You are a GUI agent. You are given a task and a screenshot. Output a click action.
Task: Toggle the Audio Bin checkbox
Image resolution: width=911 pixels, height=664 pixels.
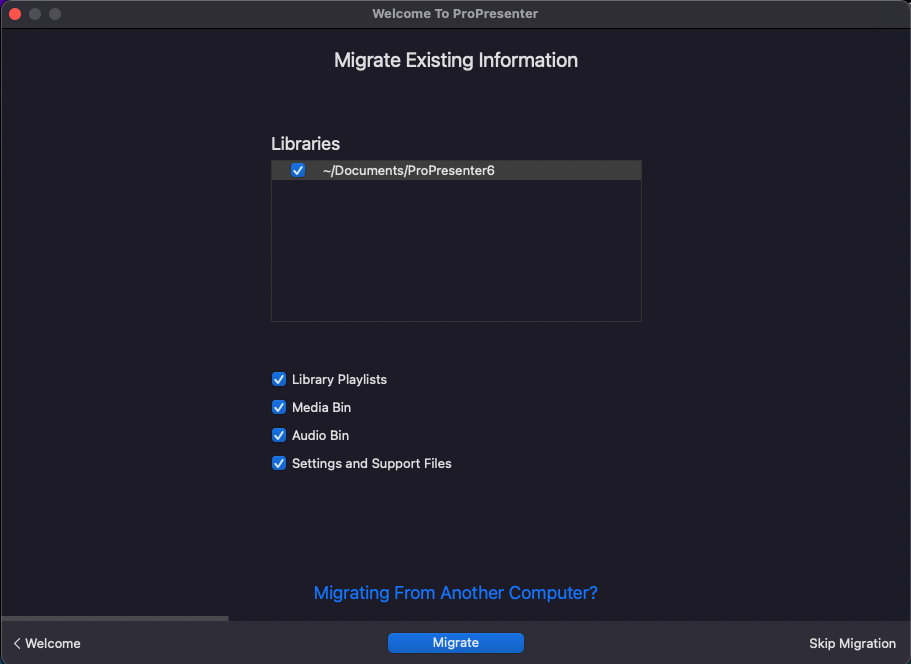[x=279, y=435]
